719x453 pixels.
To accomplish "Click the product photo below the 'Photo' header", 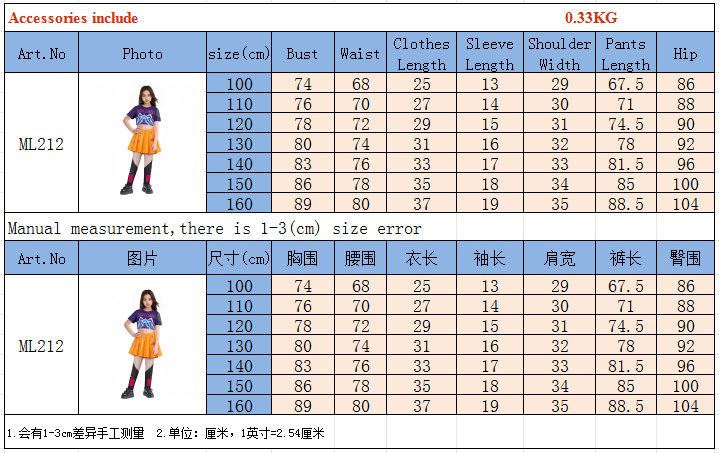I will pyautogui.click(x=142, y=141).
